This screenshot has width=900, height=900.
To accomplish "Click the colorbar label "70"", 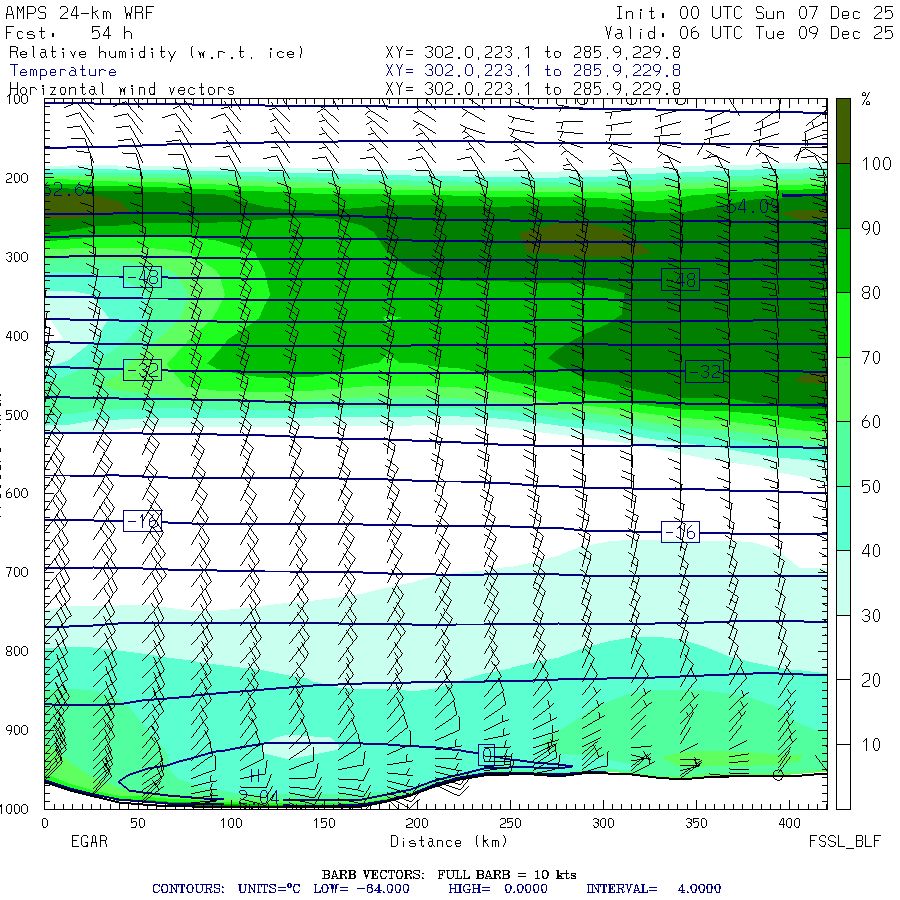I will point(871,358).
